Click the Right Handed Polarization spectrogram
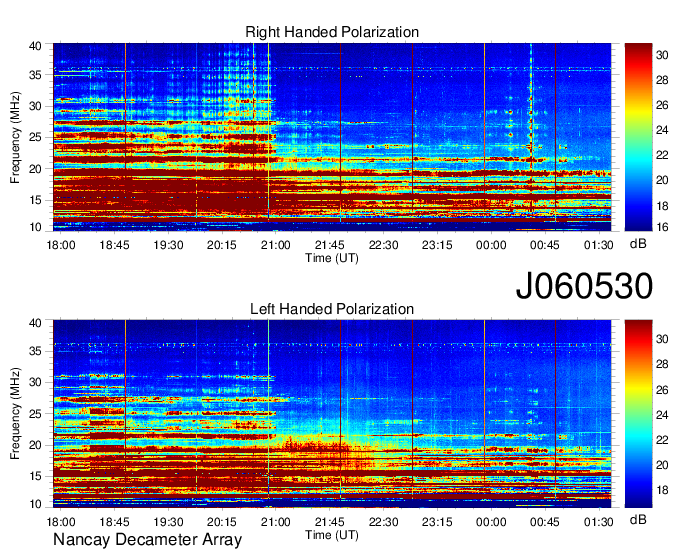Screen dimensions: 680x552 pos(332,137)
